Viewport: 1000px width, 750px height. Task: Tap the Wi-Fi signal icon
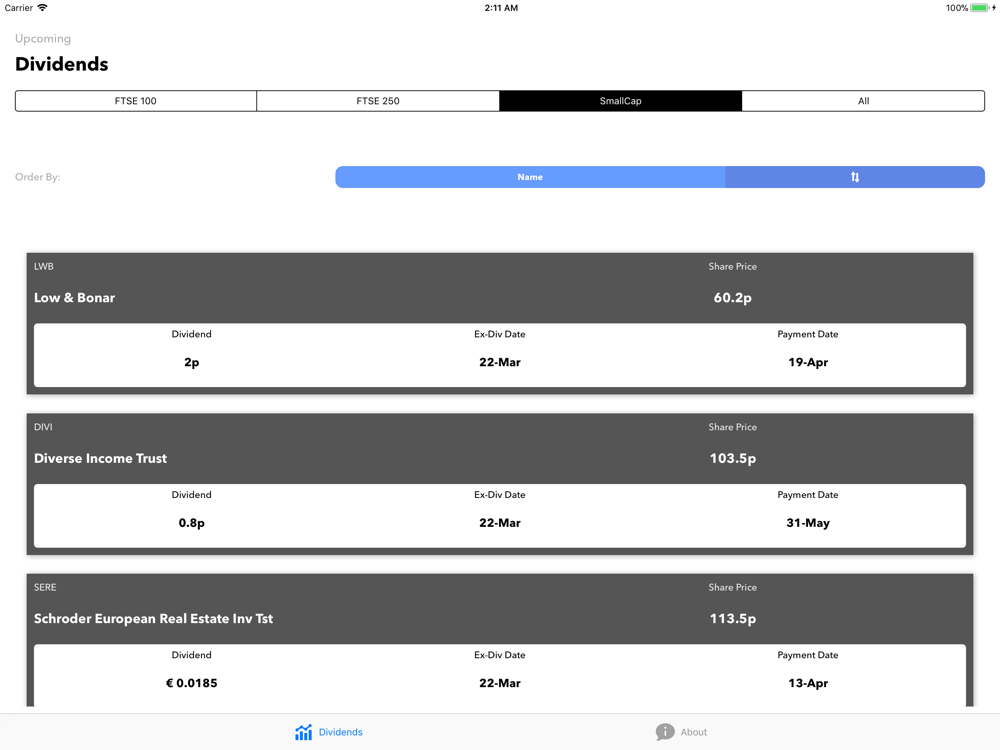pyautogui.click(x=42, y=8)
